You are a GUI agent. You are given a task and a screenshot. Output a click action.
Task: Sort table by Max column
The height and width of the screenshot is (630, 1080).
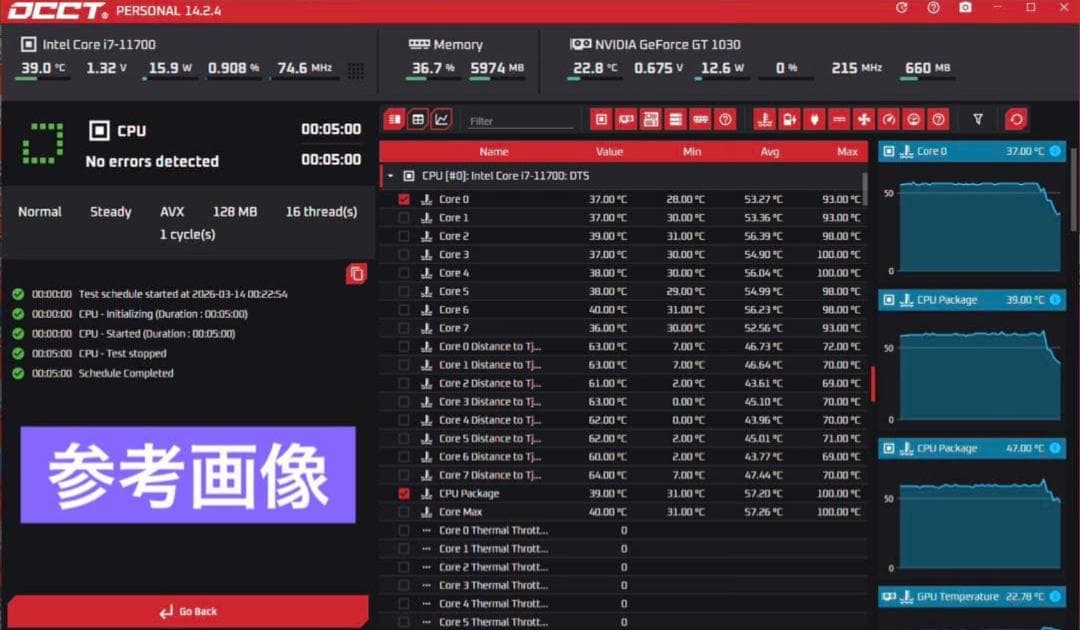[x=847, y=151]
